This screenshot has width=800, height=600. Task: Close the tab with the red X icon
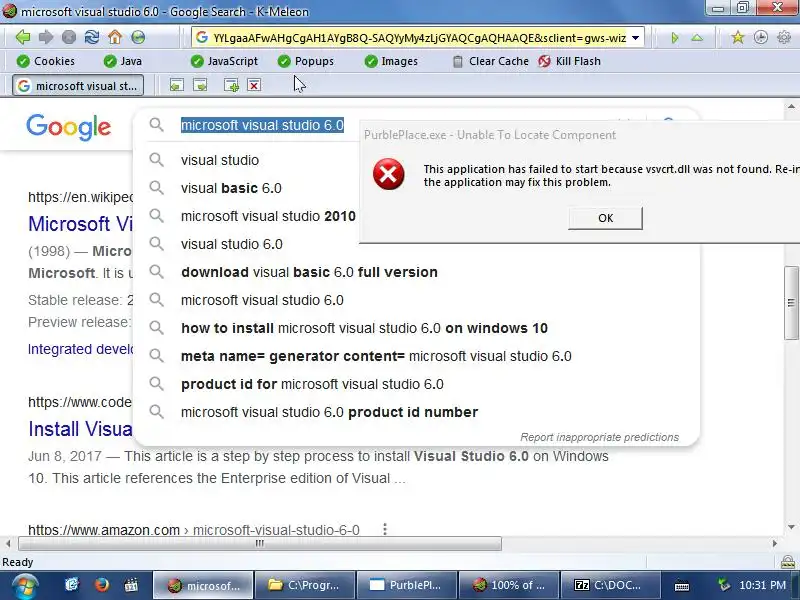254,85
